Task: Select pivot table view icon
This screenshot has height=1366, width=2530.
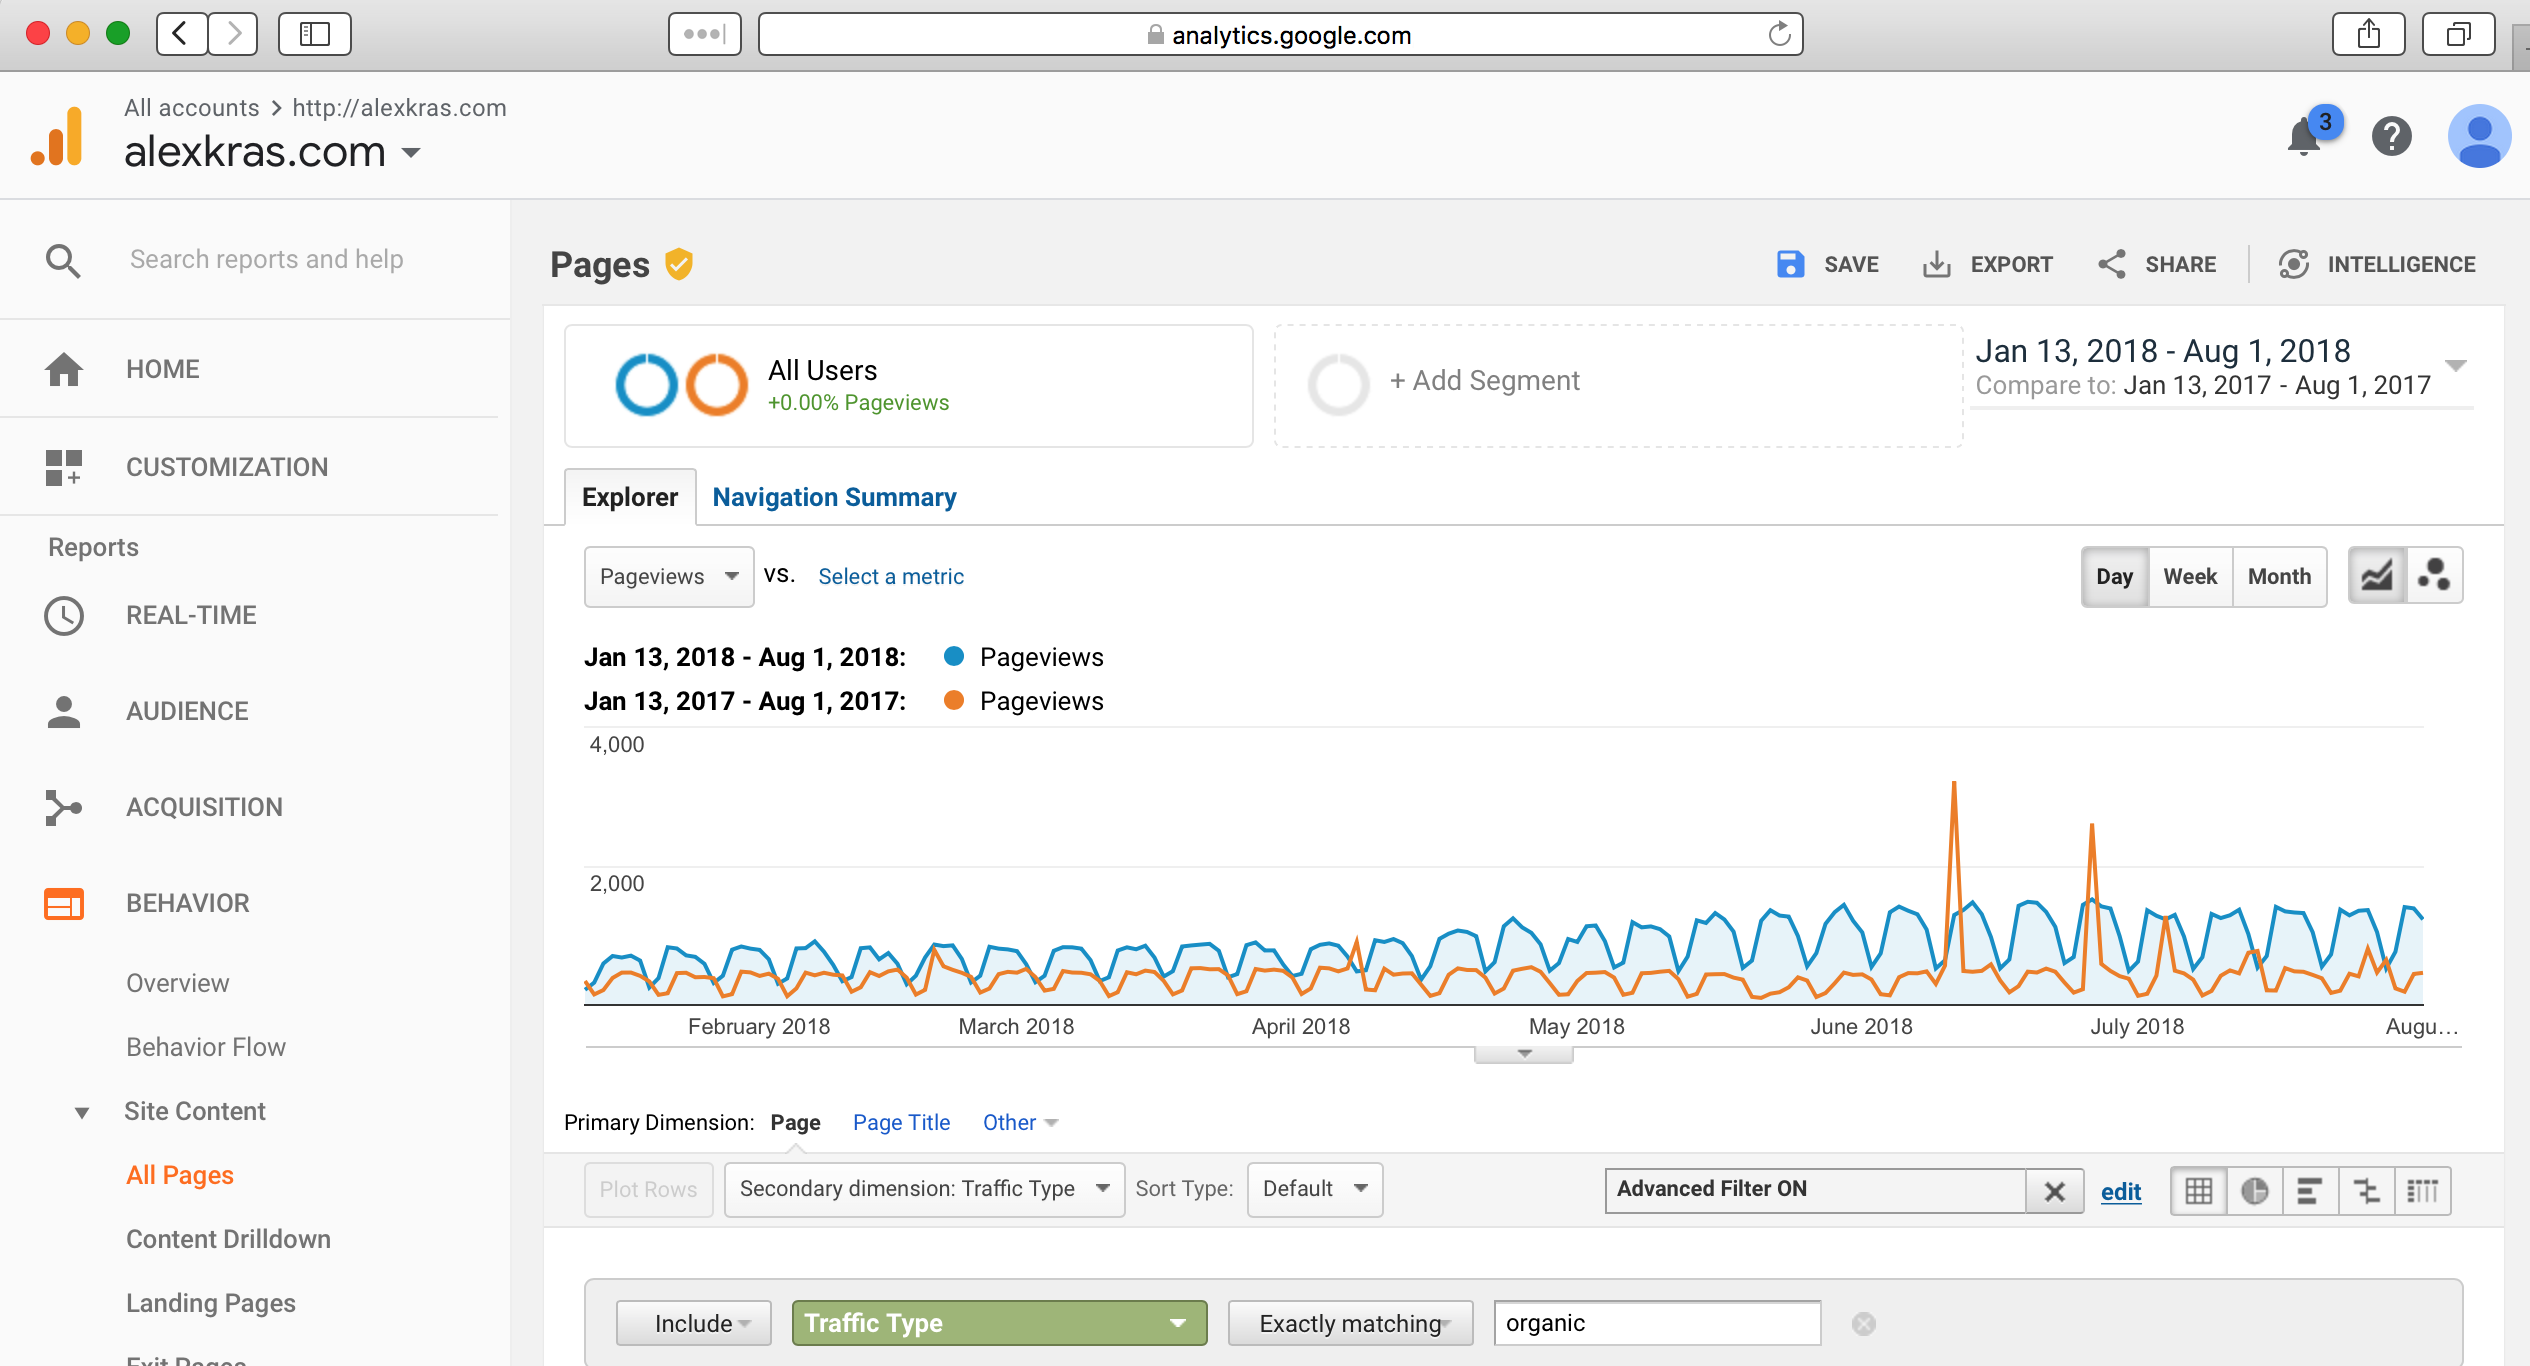Action: 2422,1190
